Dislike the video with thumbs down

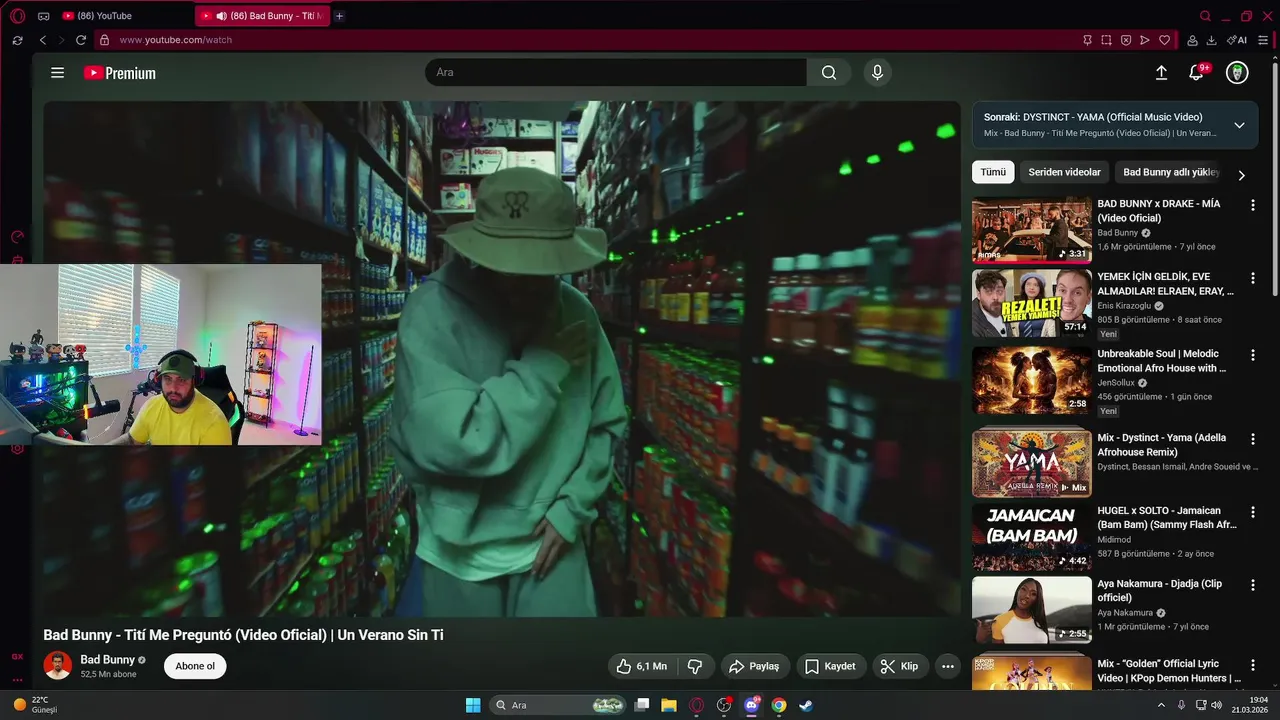click(695, 666)
